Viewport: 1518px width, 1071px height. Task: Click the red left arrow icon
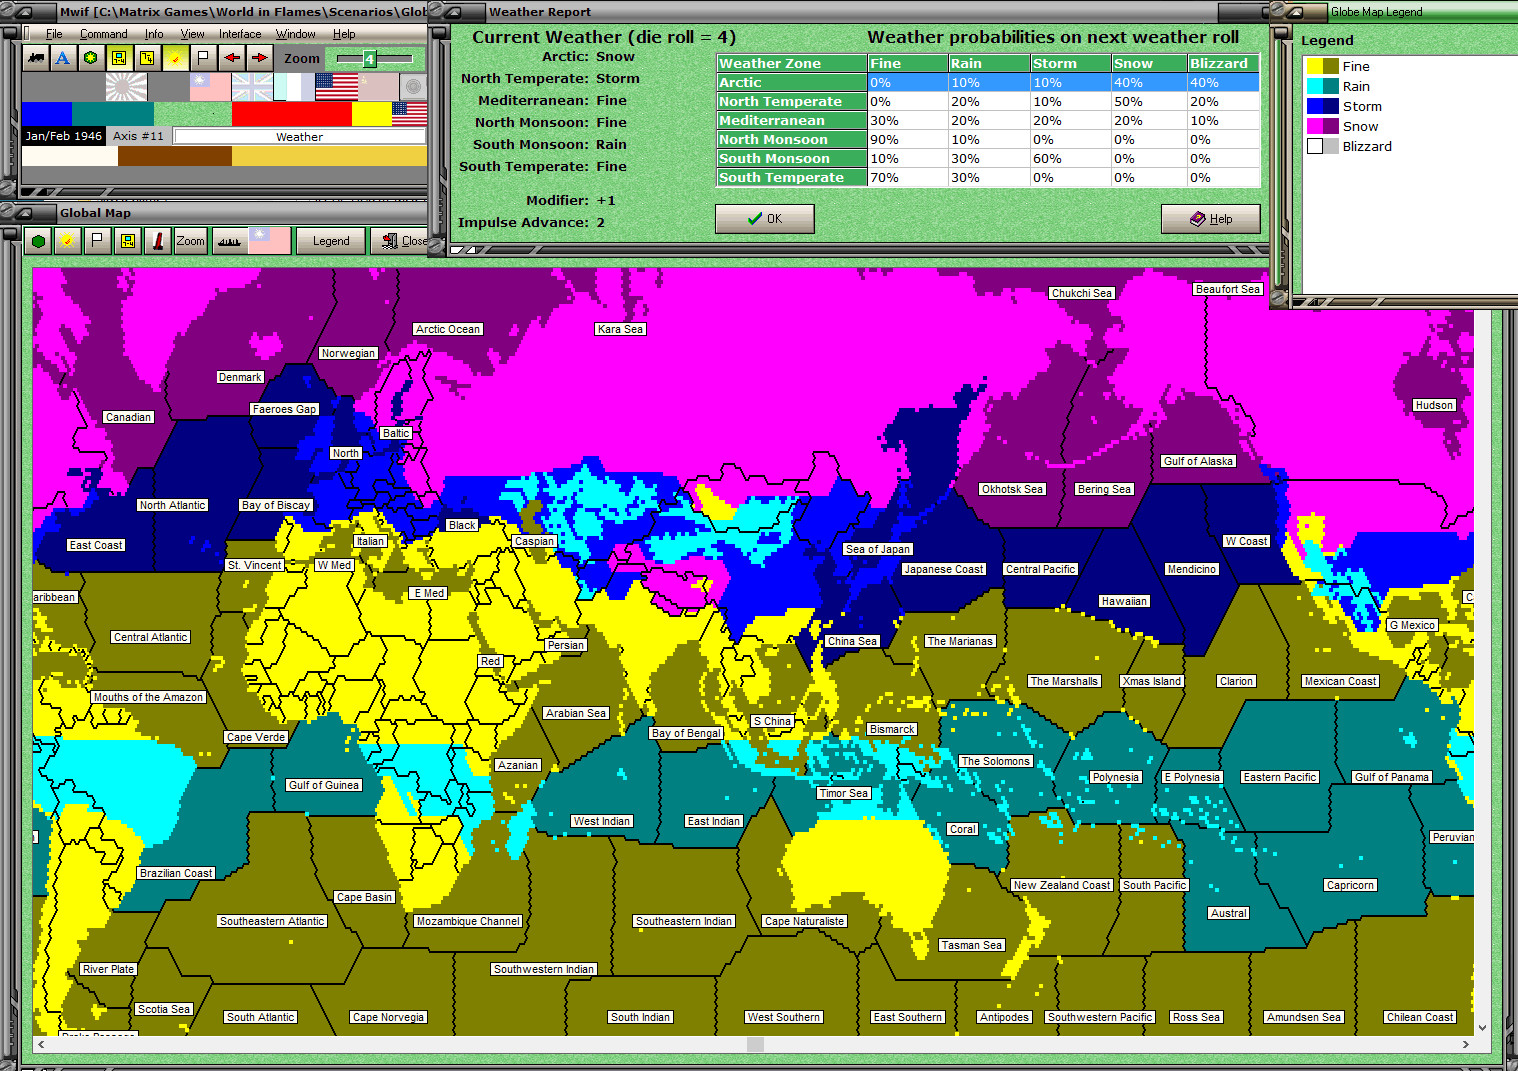(x=232, y=58)
